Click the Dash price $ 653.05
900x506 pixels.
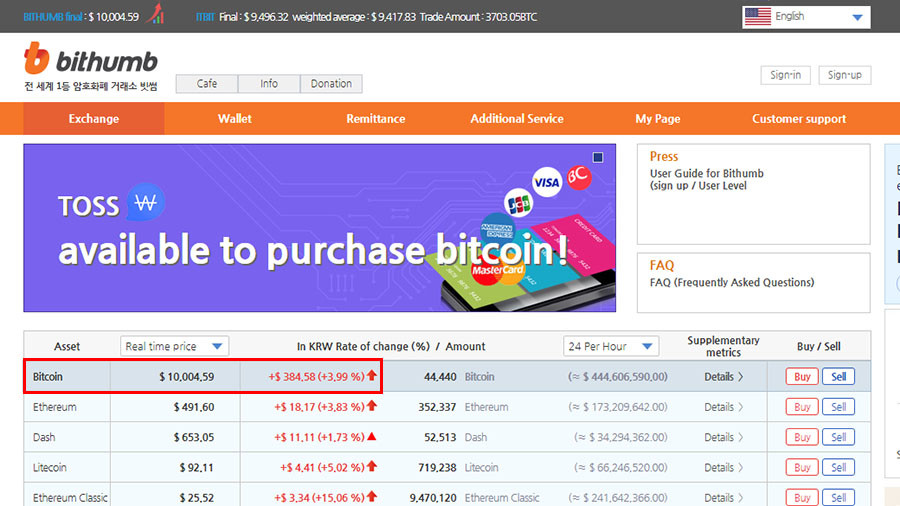click(194, 437)
